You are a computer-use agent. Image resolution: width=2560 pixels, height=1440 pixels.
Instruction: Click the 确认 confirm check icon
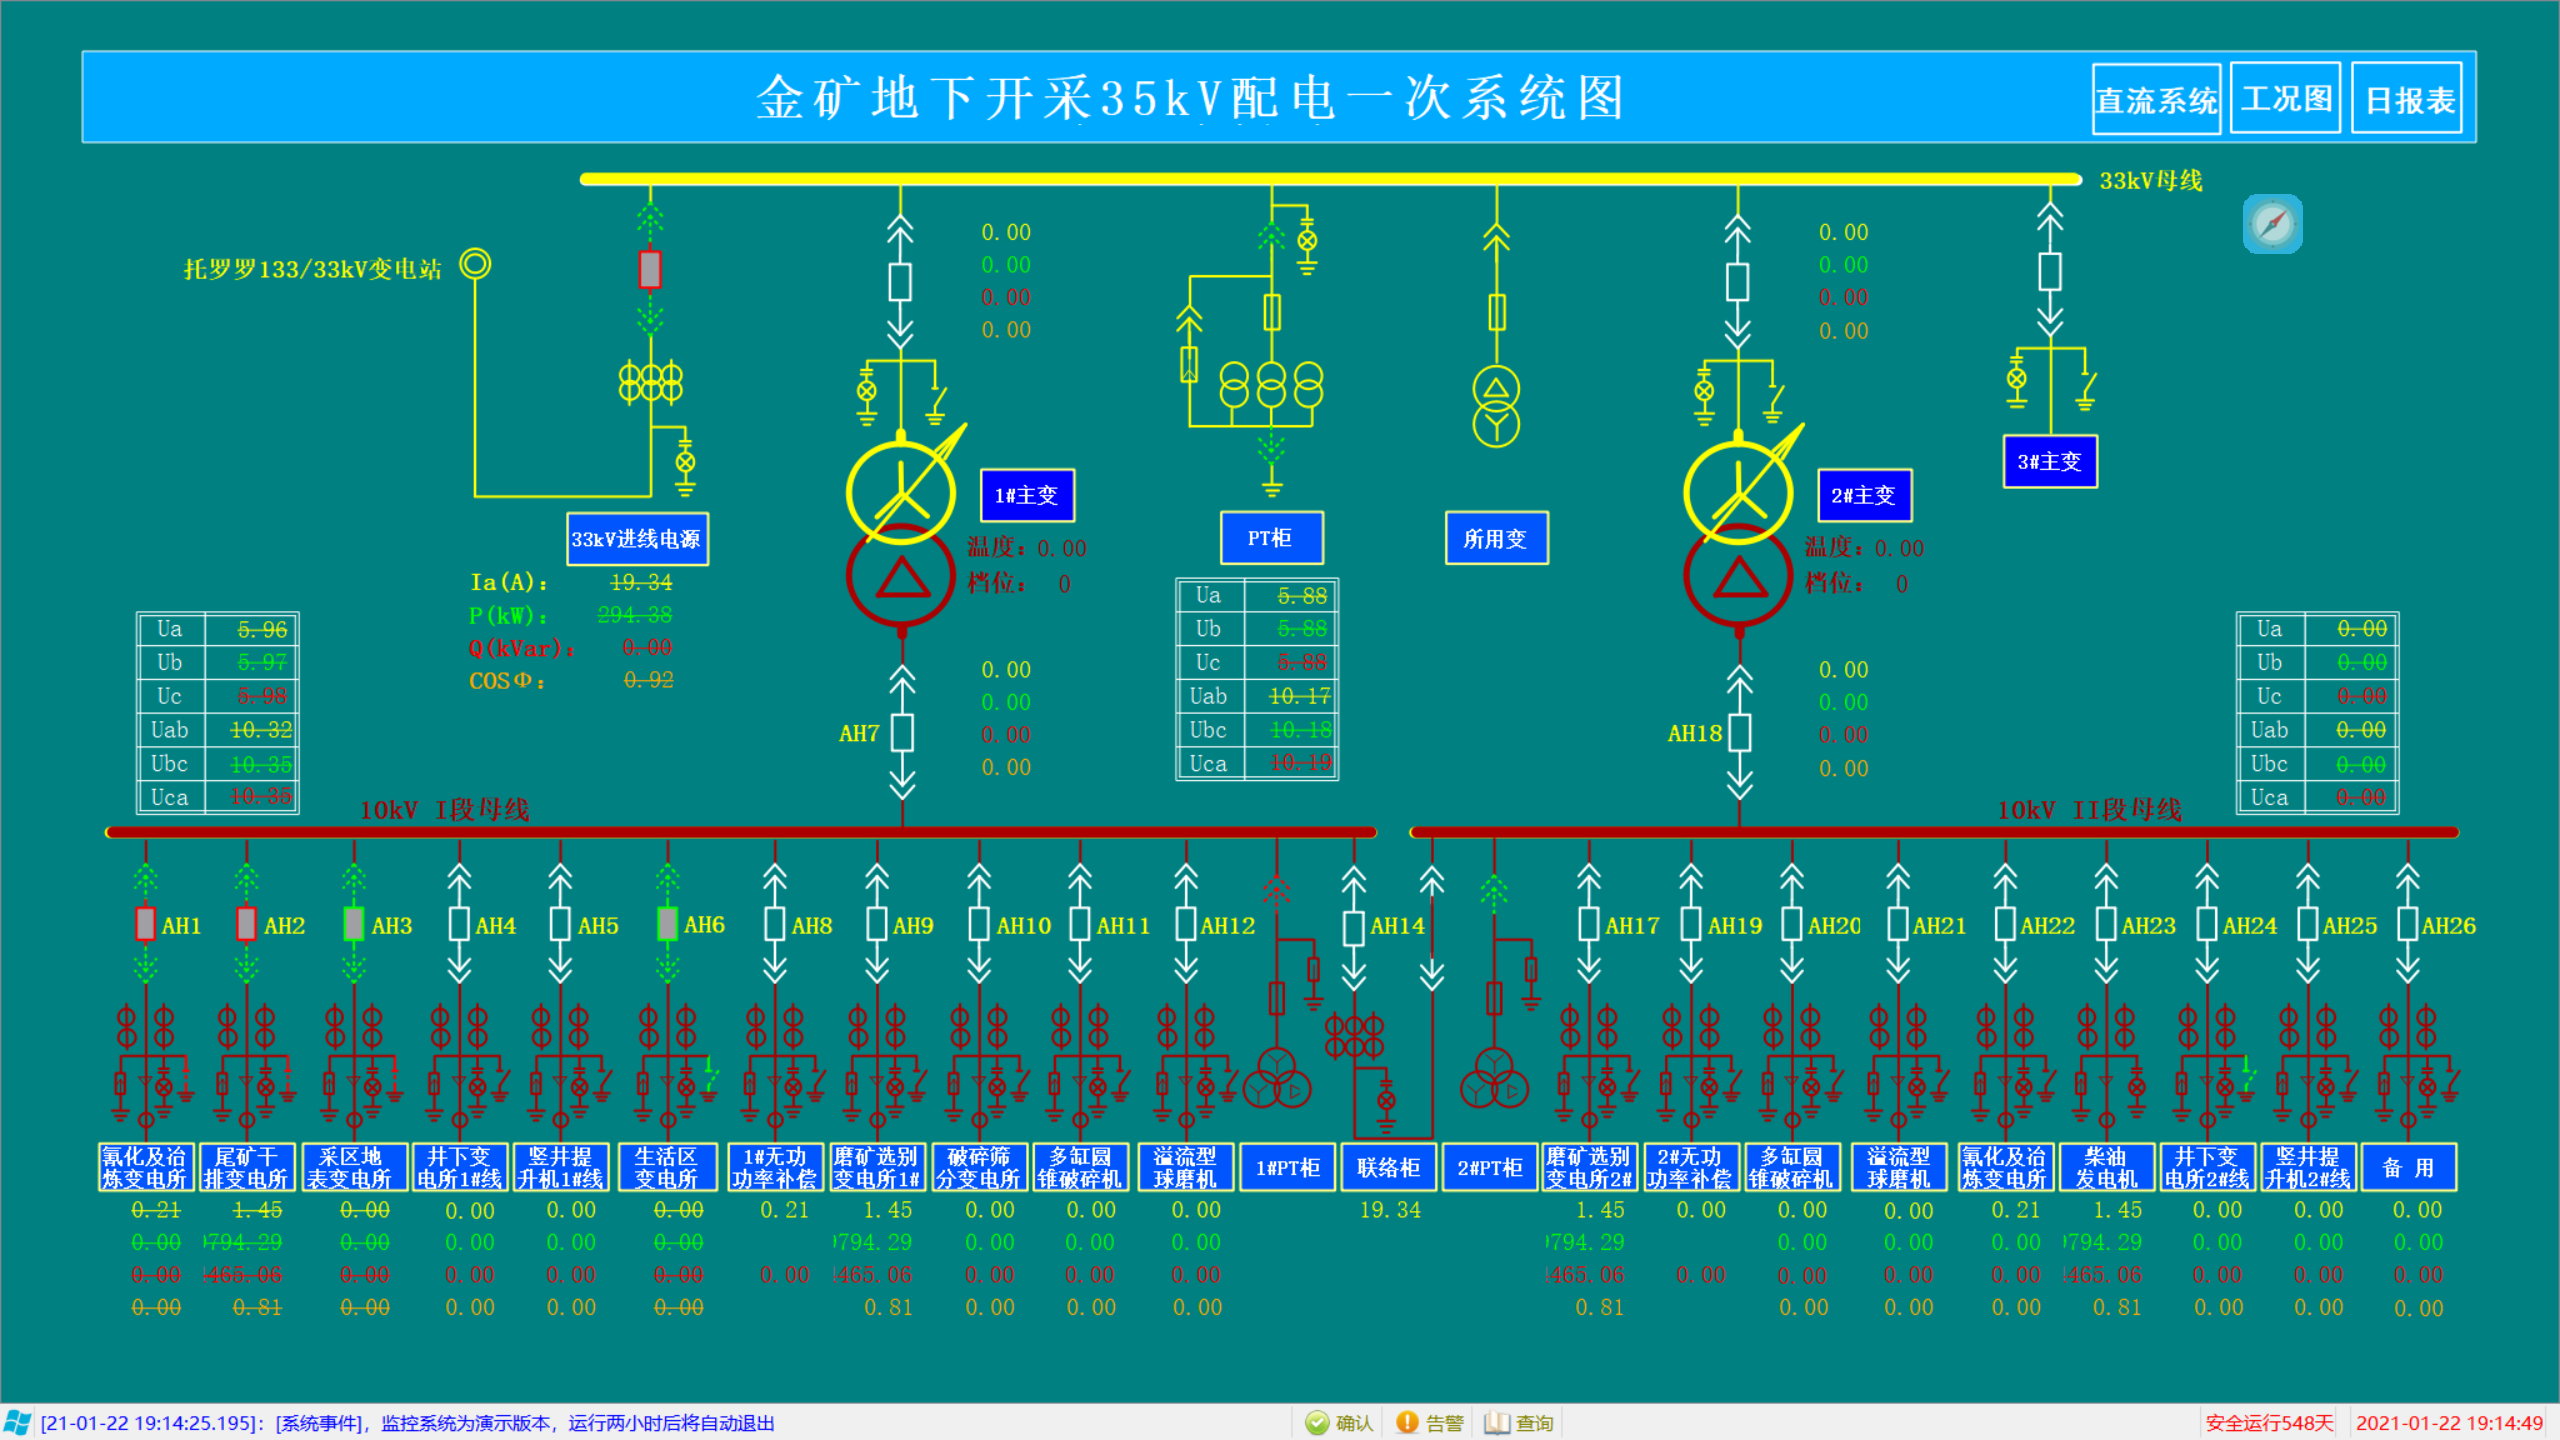(1317, 1422)
